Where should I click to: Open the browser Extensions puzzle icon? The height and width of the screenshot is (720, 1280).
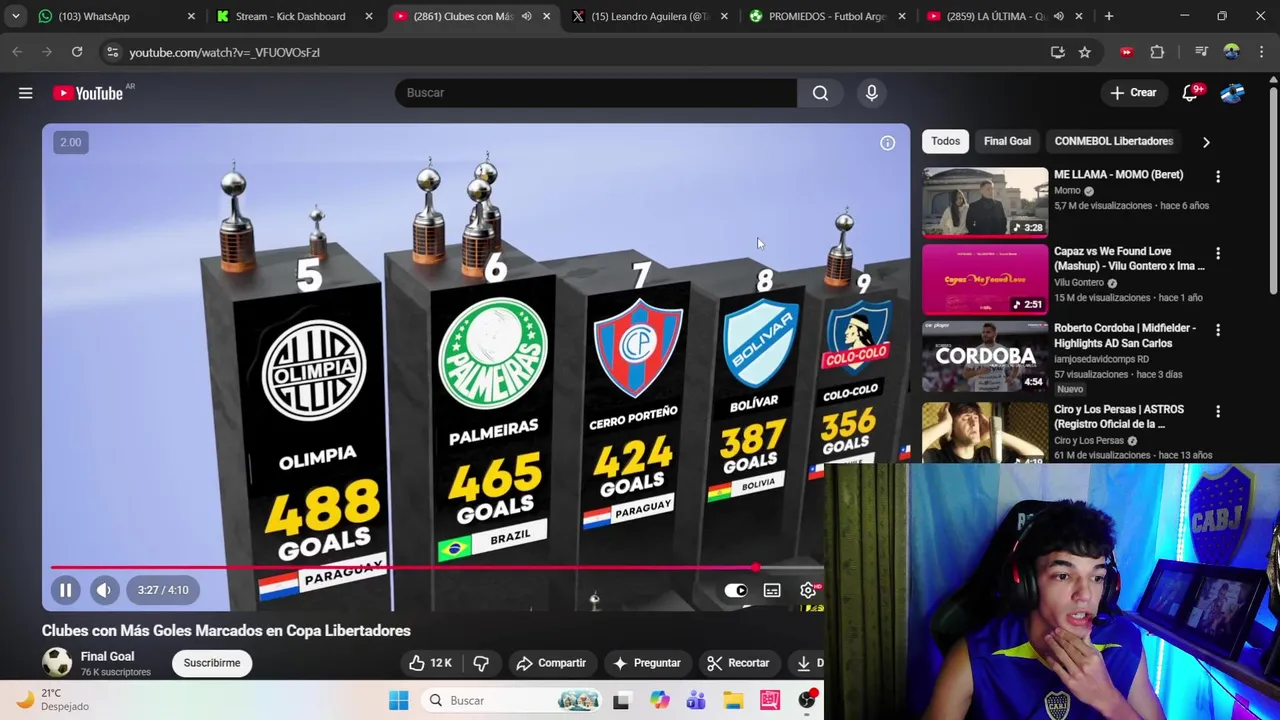(1157, 52)
